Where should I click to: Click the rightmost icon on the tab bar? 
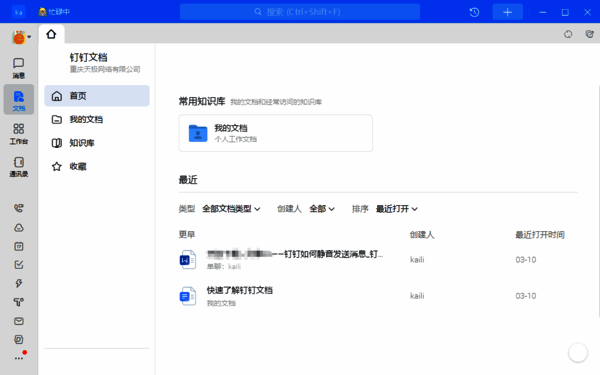click(589, 34)
